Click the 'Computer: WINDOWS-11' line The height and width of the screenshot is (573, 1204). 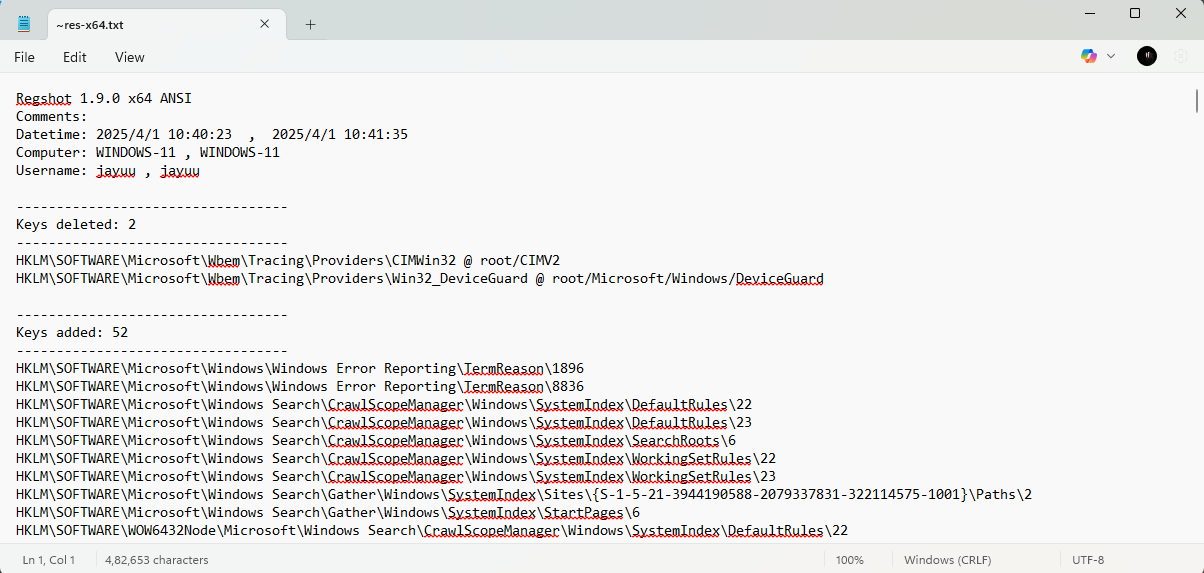click(148, 152)
